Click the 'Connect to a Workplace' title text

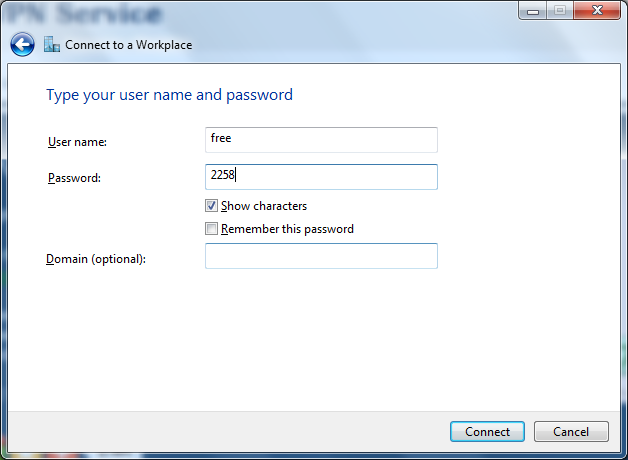[129, 45]
